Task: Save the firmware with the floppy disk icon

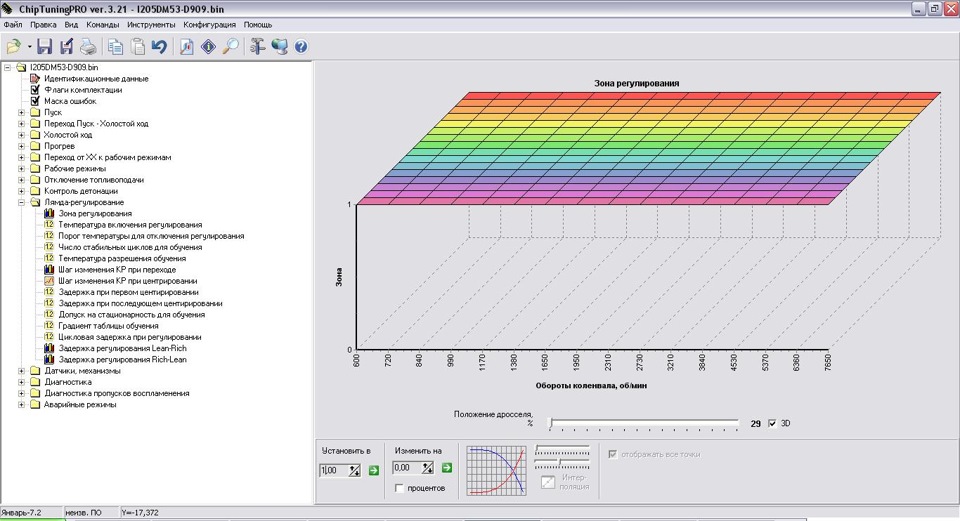Action: pos(44,47)
